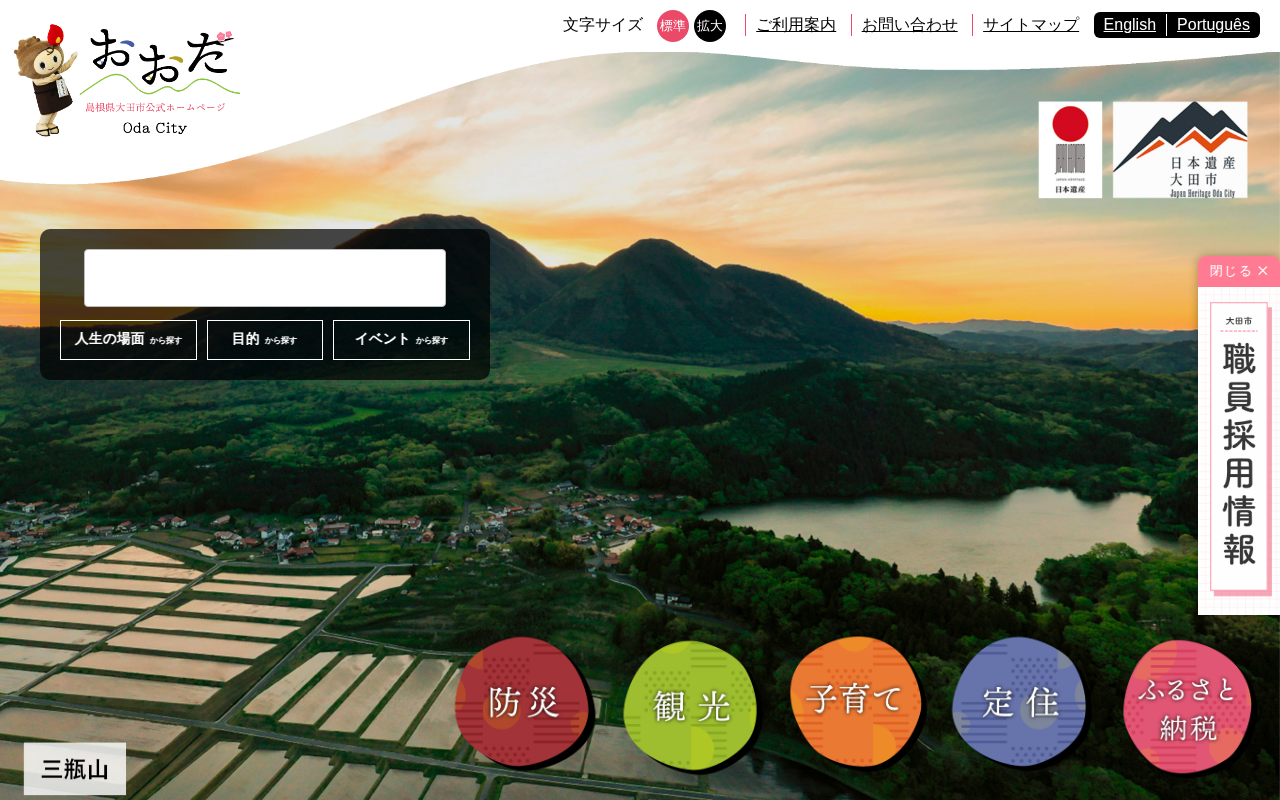Open the Japan Heritage Oda City logo

click(x=1180, y=150)
